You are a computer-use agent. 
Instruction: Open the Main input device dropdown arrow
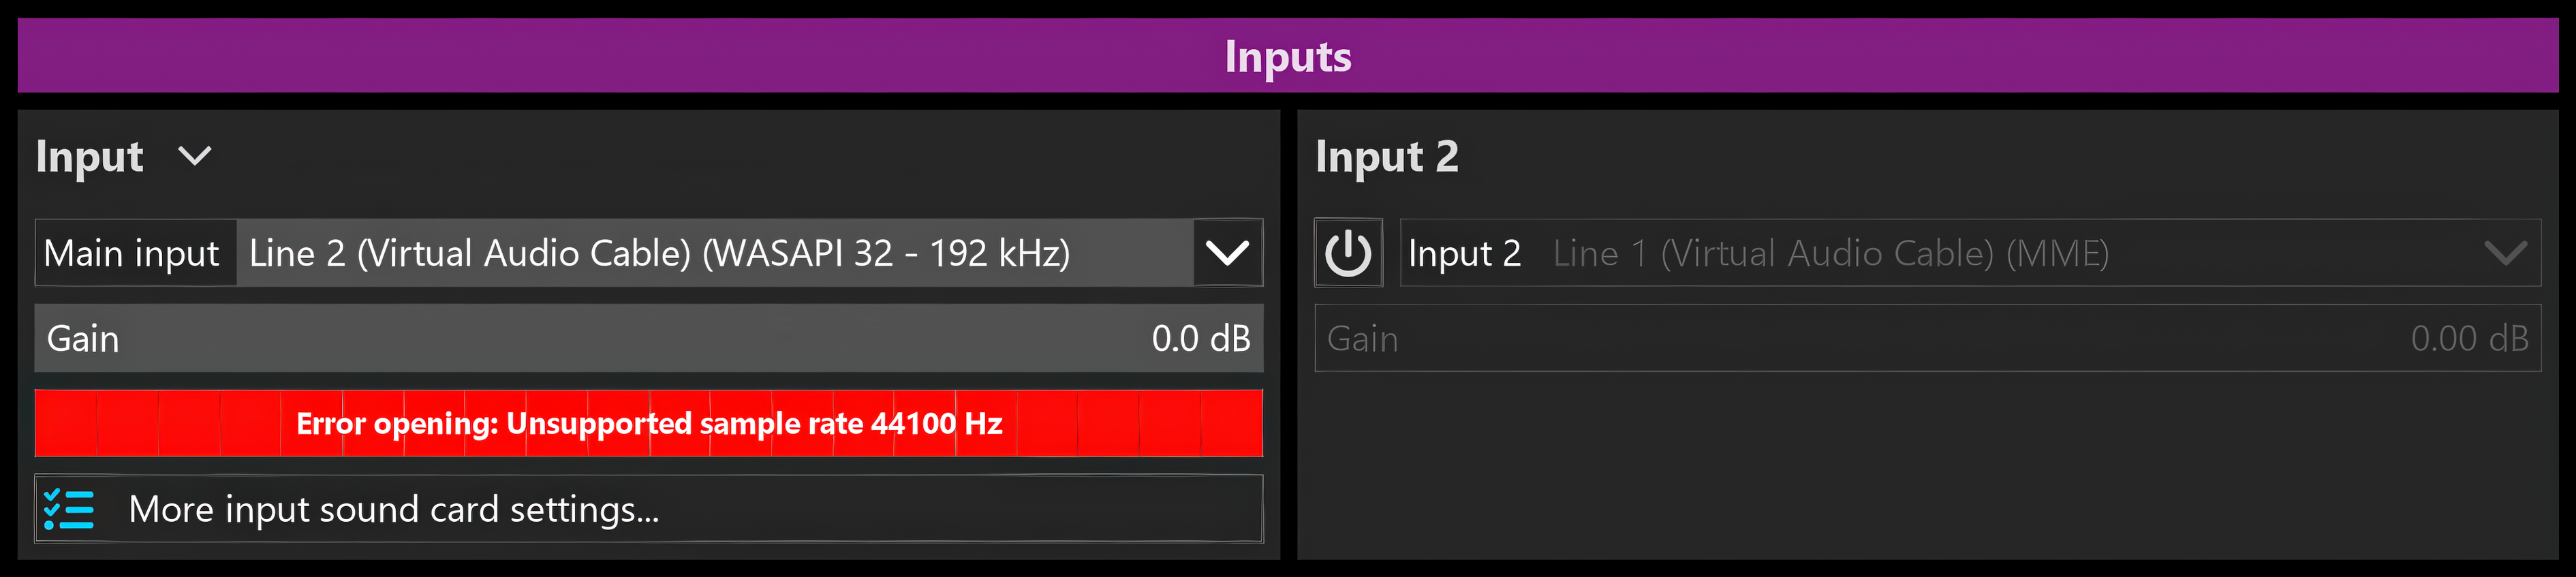[x=1228, y=253]
